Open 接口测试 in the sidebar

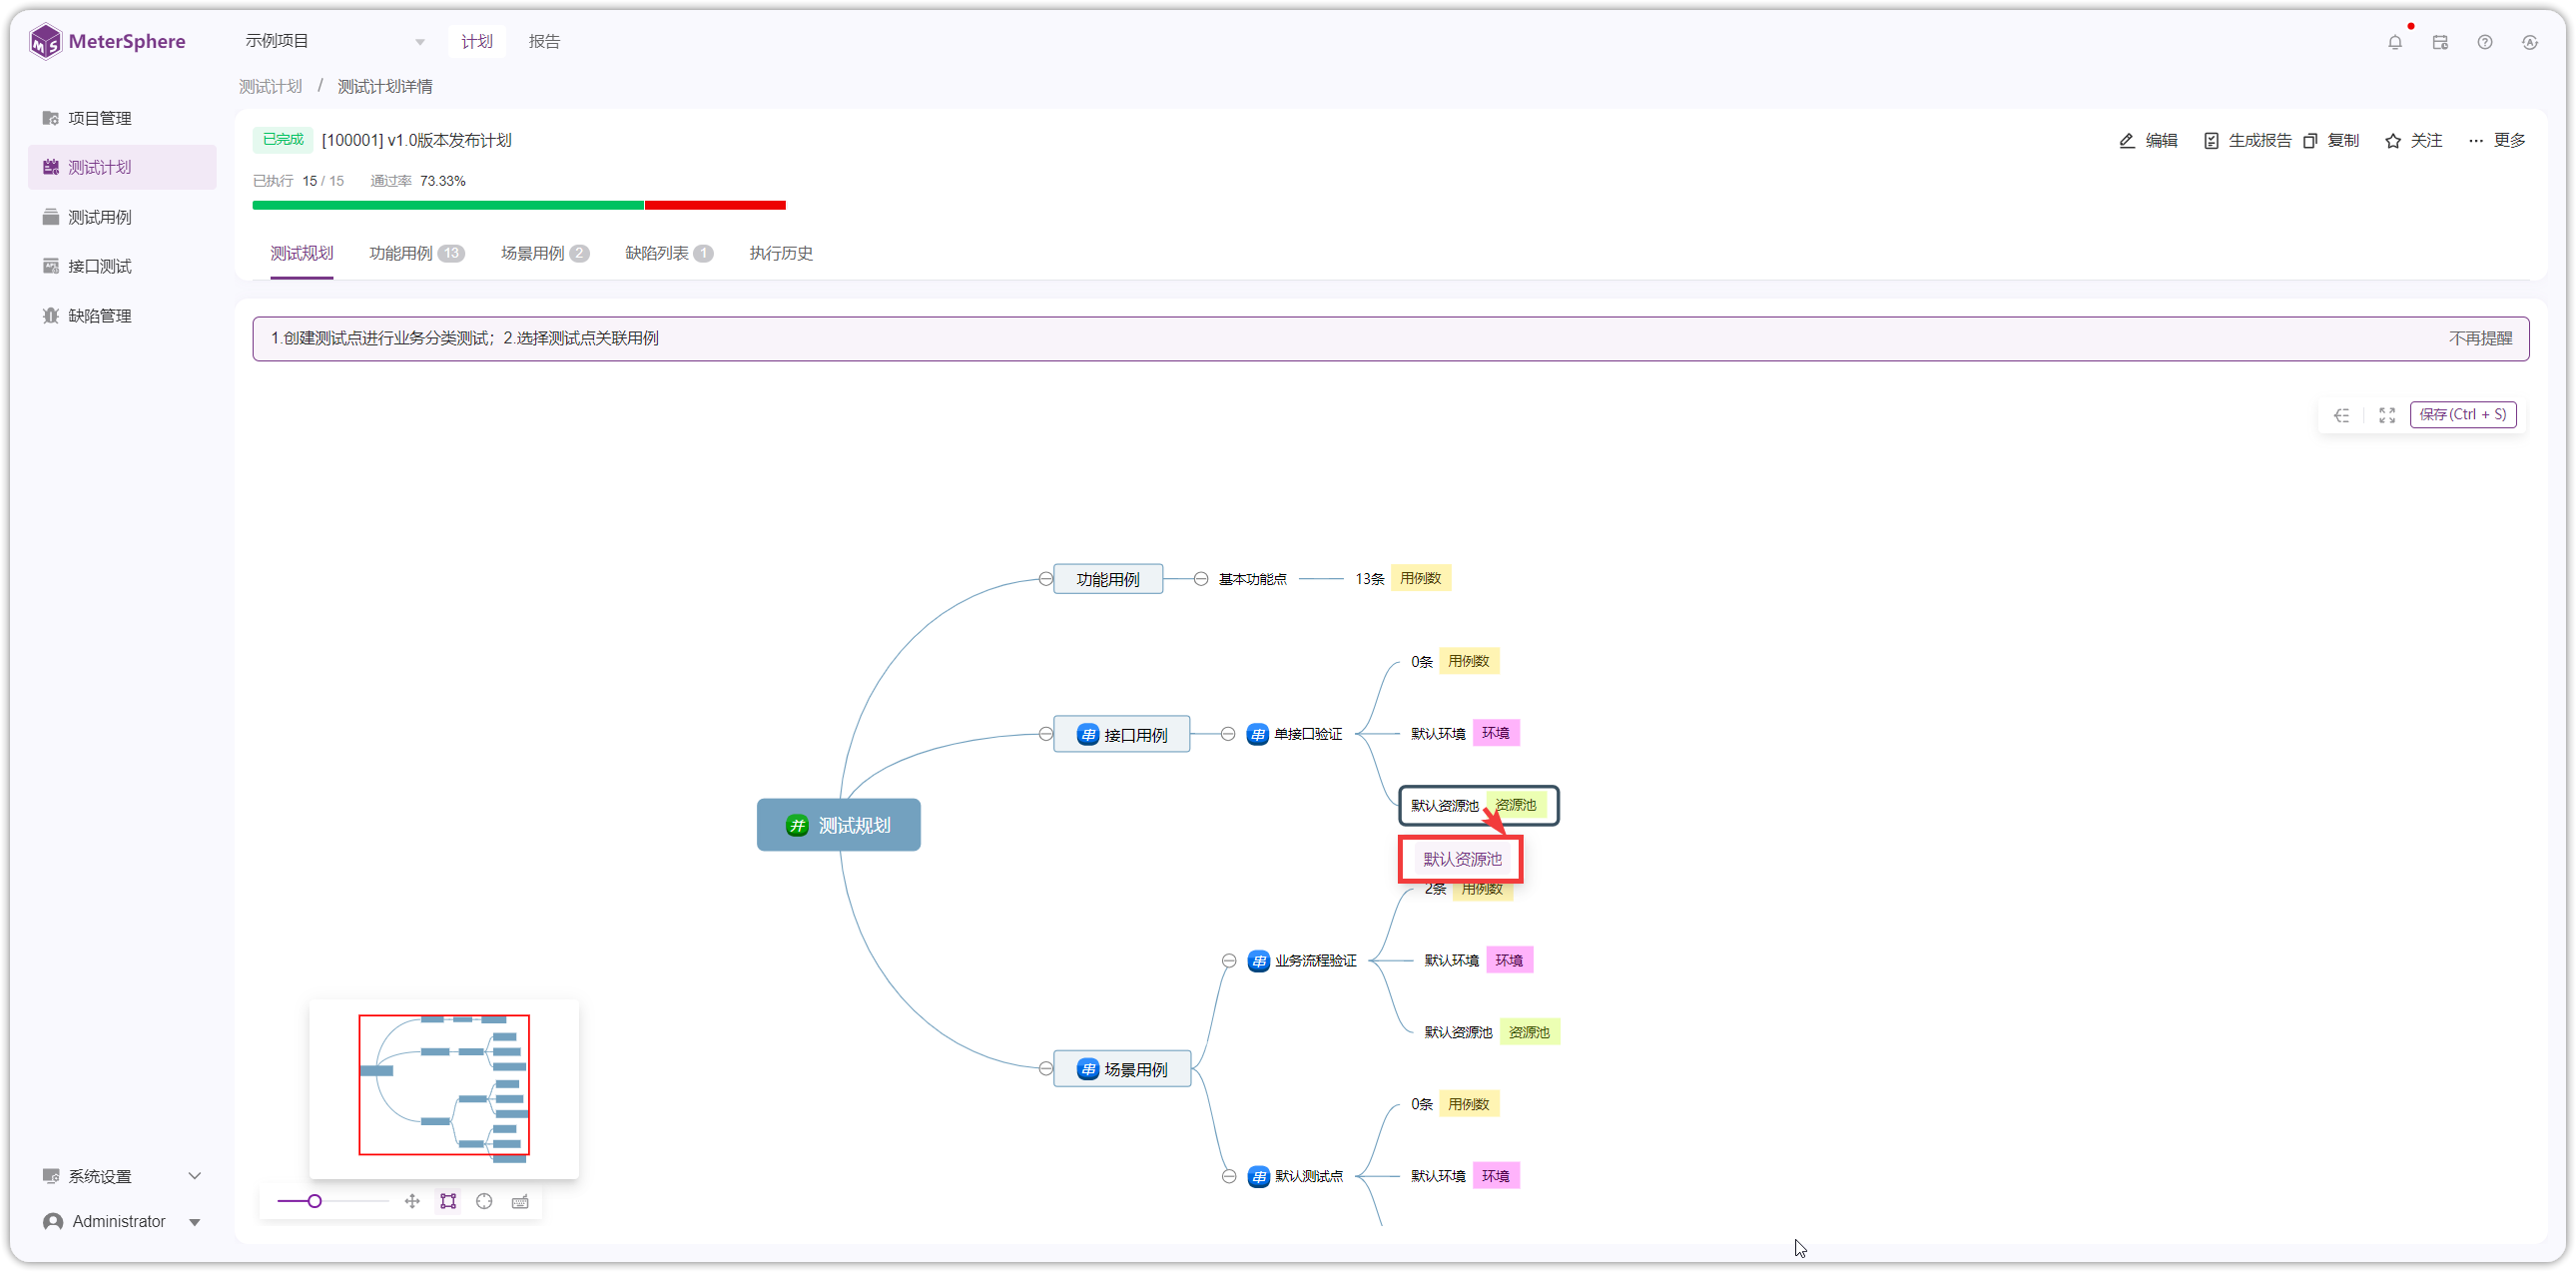pos(122,266)
